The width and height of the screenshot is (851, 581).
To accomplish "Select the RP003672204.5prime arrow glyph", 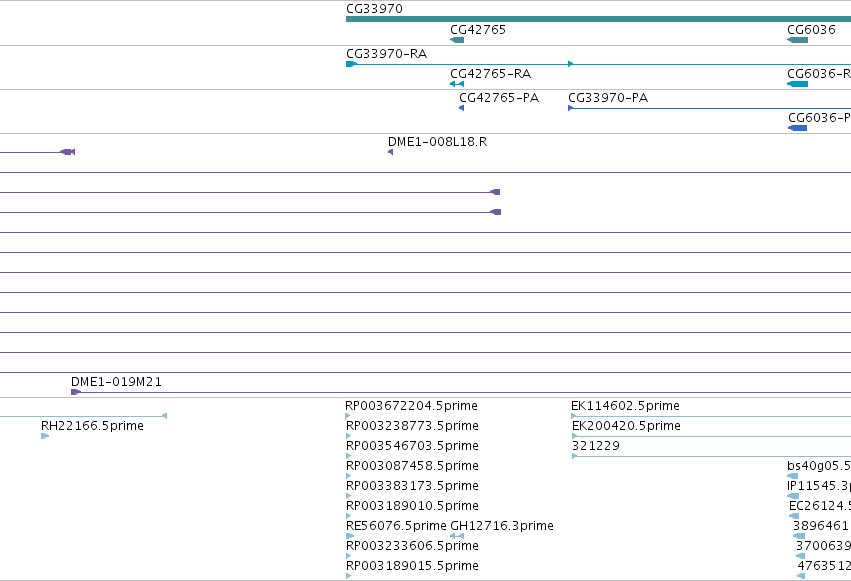I will pos(348,416).
